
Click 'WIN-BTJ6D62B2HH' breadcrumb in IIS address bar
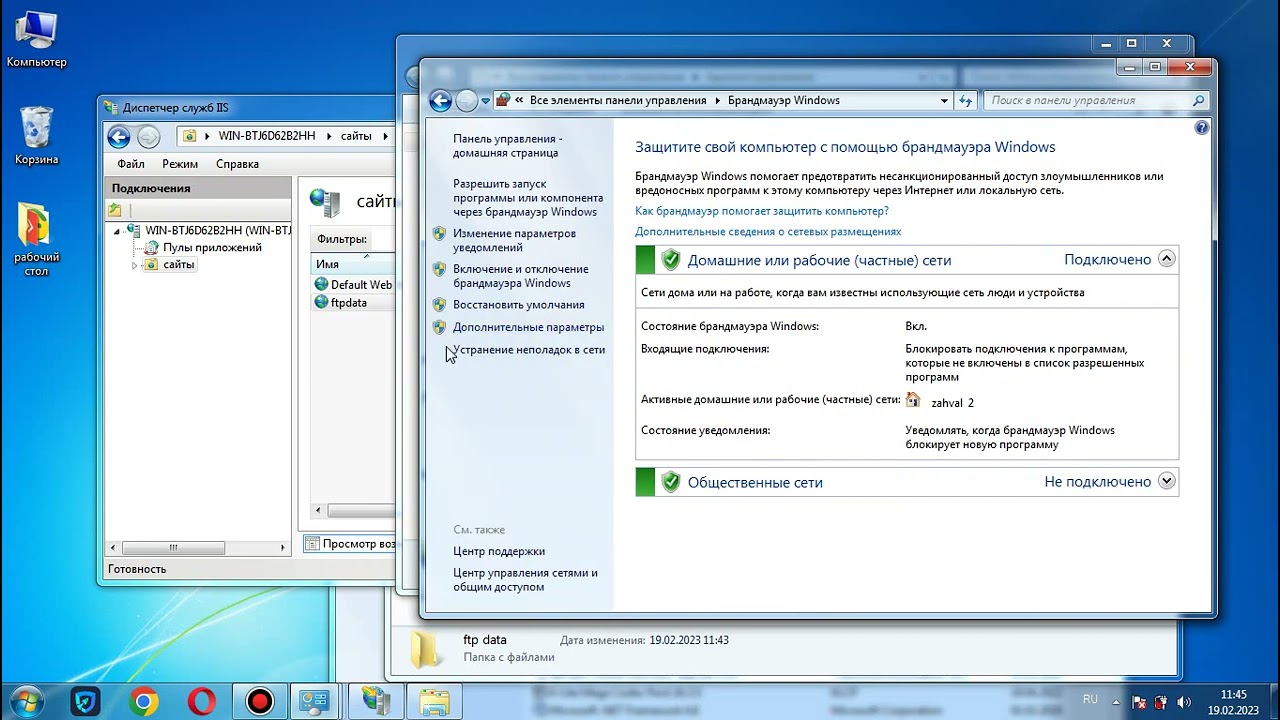pos(267,136)
